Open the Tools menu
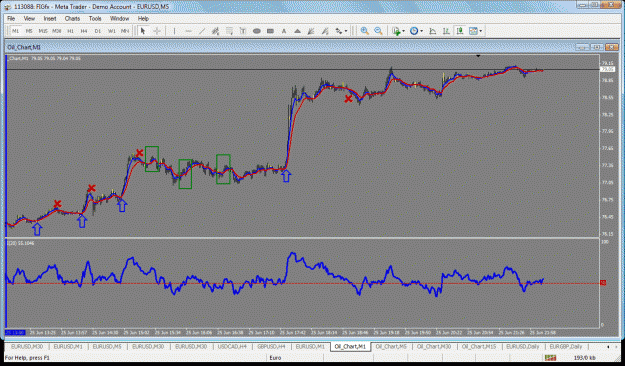This screenshot has height=366, width=625. pyautogui.click(x=95, y=18)
